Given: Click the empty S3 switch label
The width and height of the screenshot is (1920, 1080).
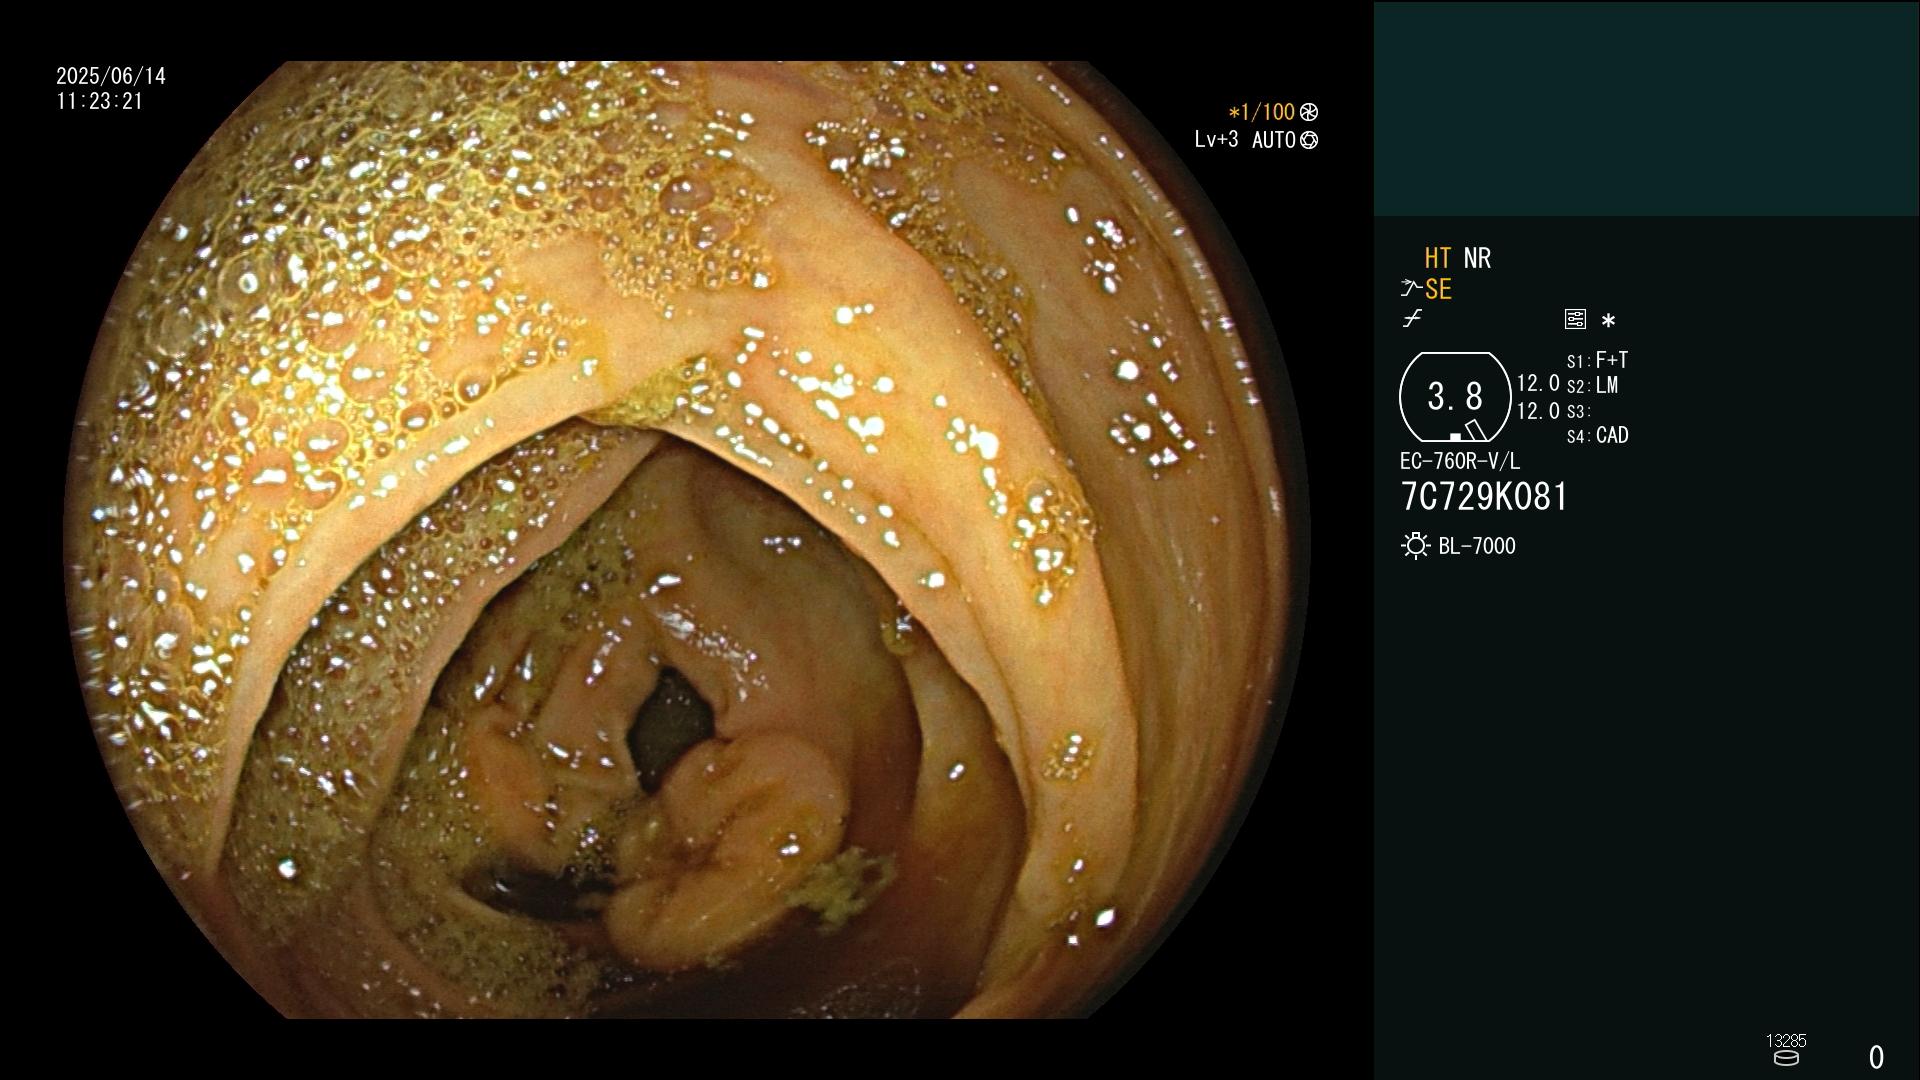Looking at the screenshot, I should [x=1578, y=411].
